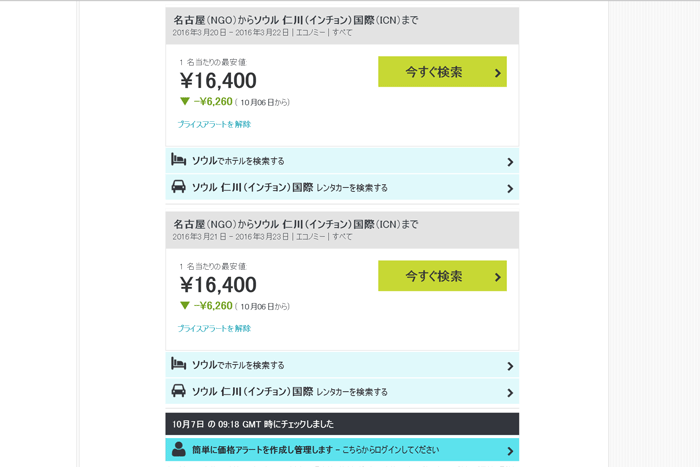Click the person icon in the login bar

pyautogui.click(x=179, y=450)
